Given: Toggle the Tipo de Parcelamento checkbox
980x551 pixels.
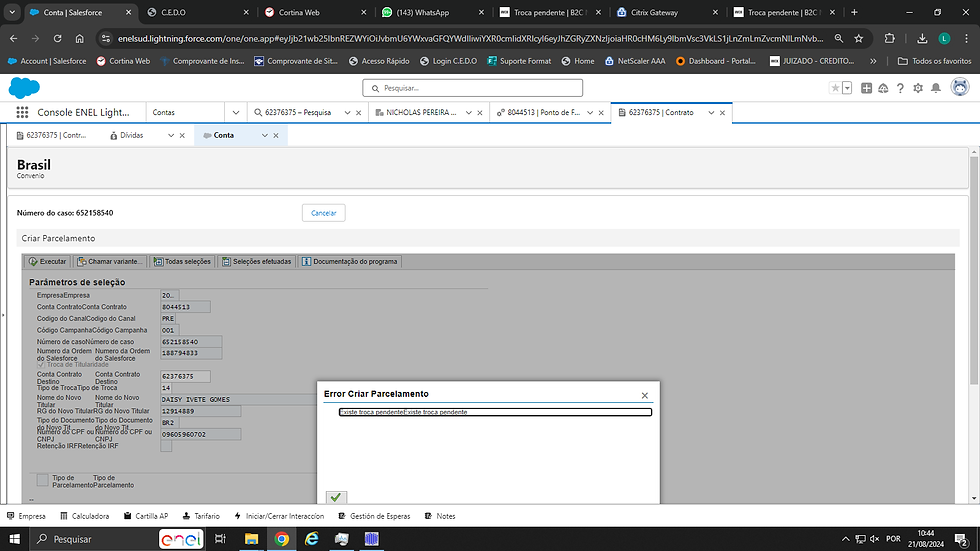Looking at the screenshot, I should [42, 480].
